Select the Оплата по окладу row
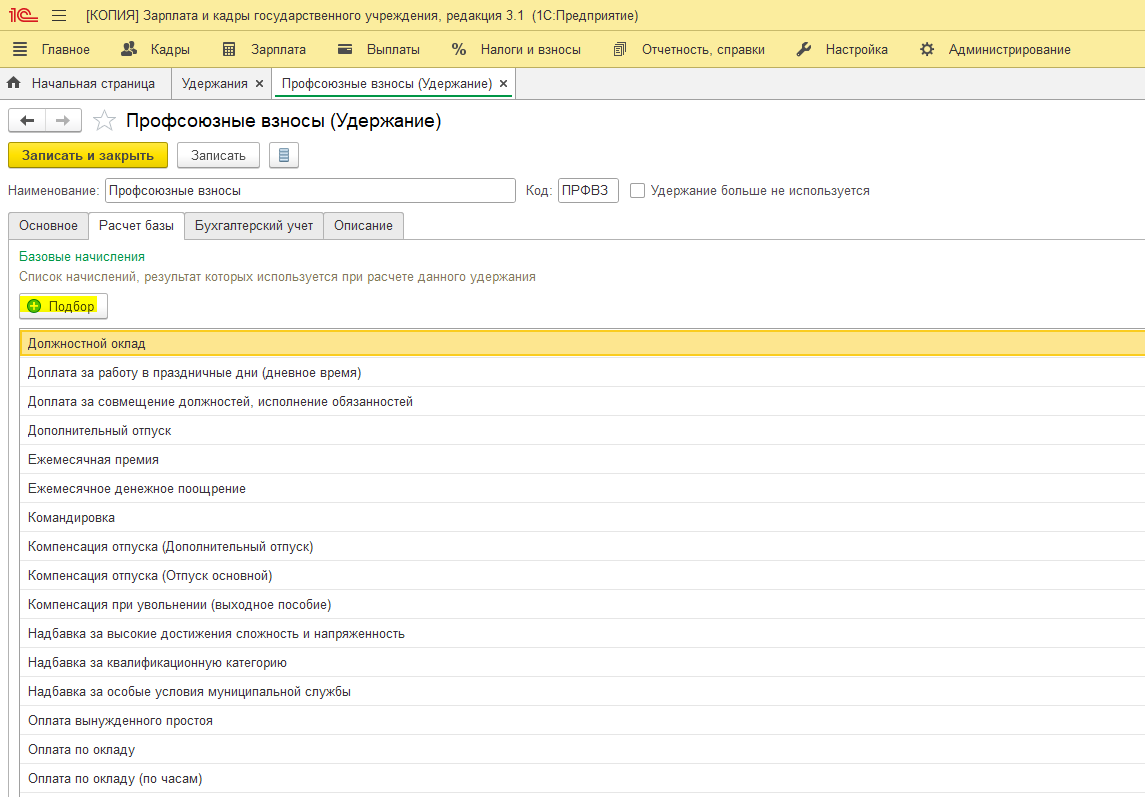Viewport: 1145px width, 797px height. 583,750
